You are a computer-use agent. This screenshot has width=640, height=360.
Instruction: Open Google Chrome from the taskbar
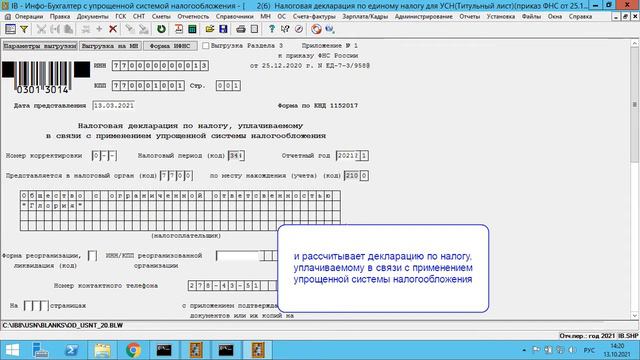pyautogui.click(x=133, y=350)
